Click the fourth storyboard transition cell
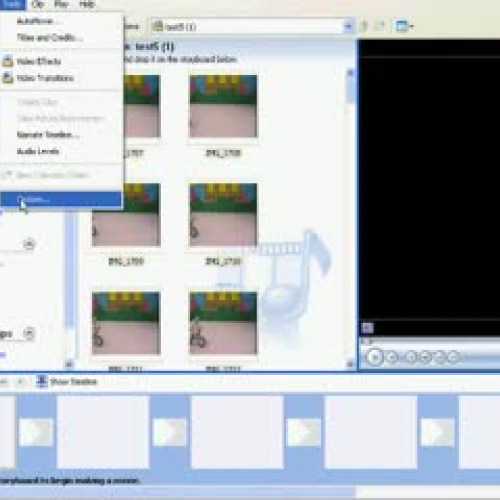 pyautogui.click(x=438, y=432)
